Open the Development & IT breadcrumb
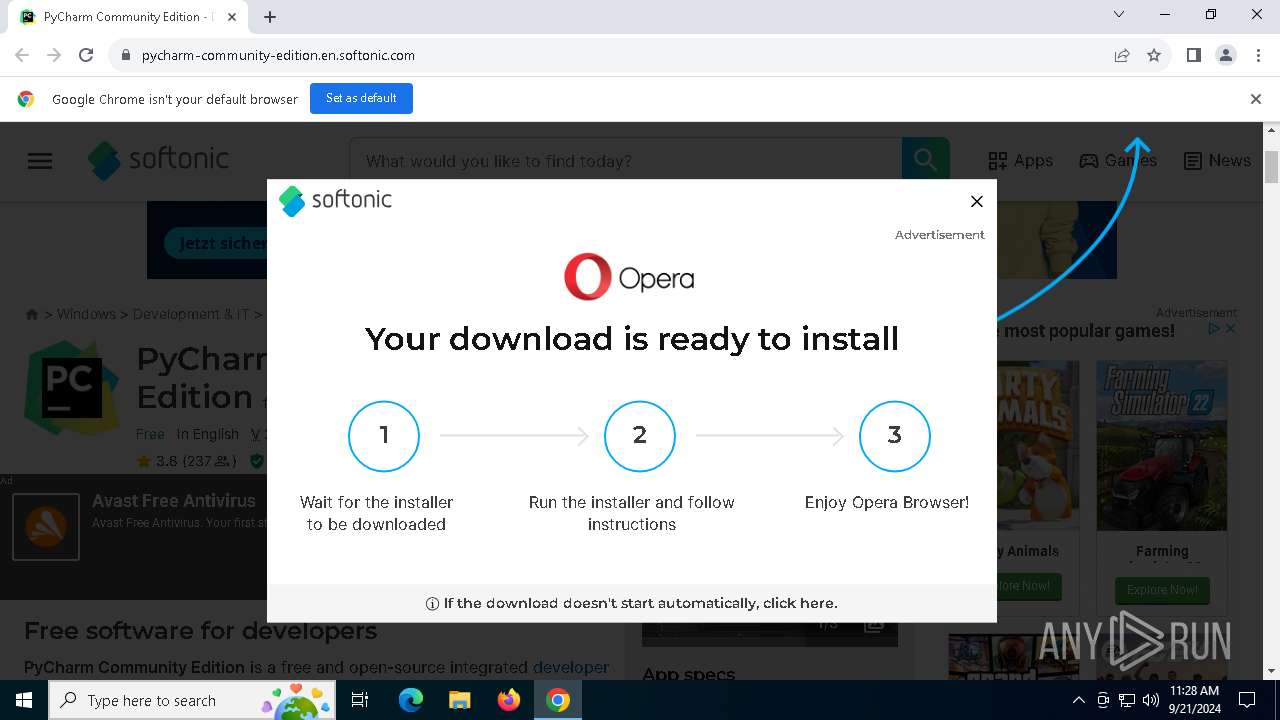This screenshot has width=1280, height=720. [x=190, y=314]
